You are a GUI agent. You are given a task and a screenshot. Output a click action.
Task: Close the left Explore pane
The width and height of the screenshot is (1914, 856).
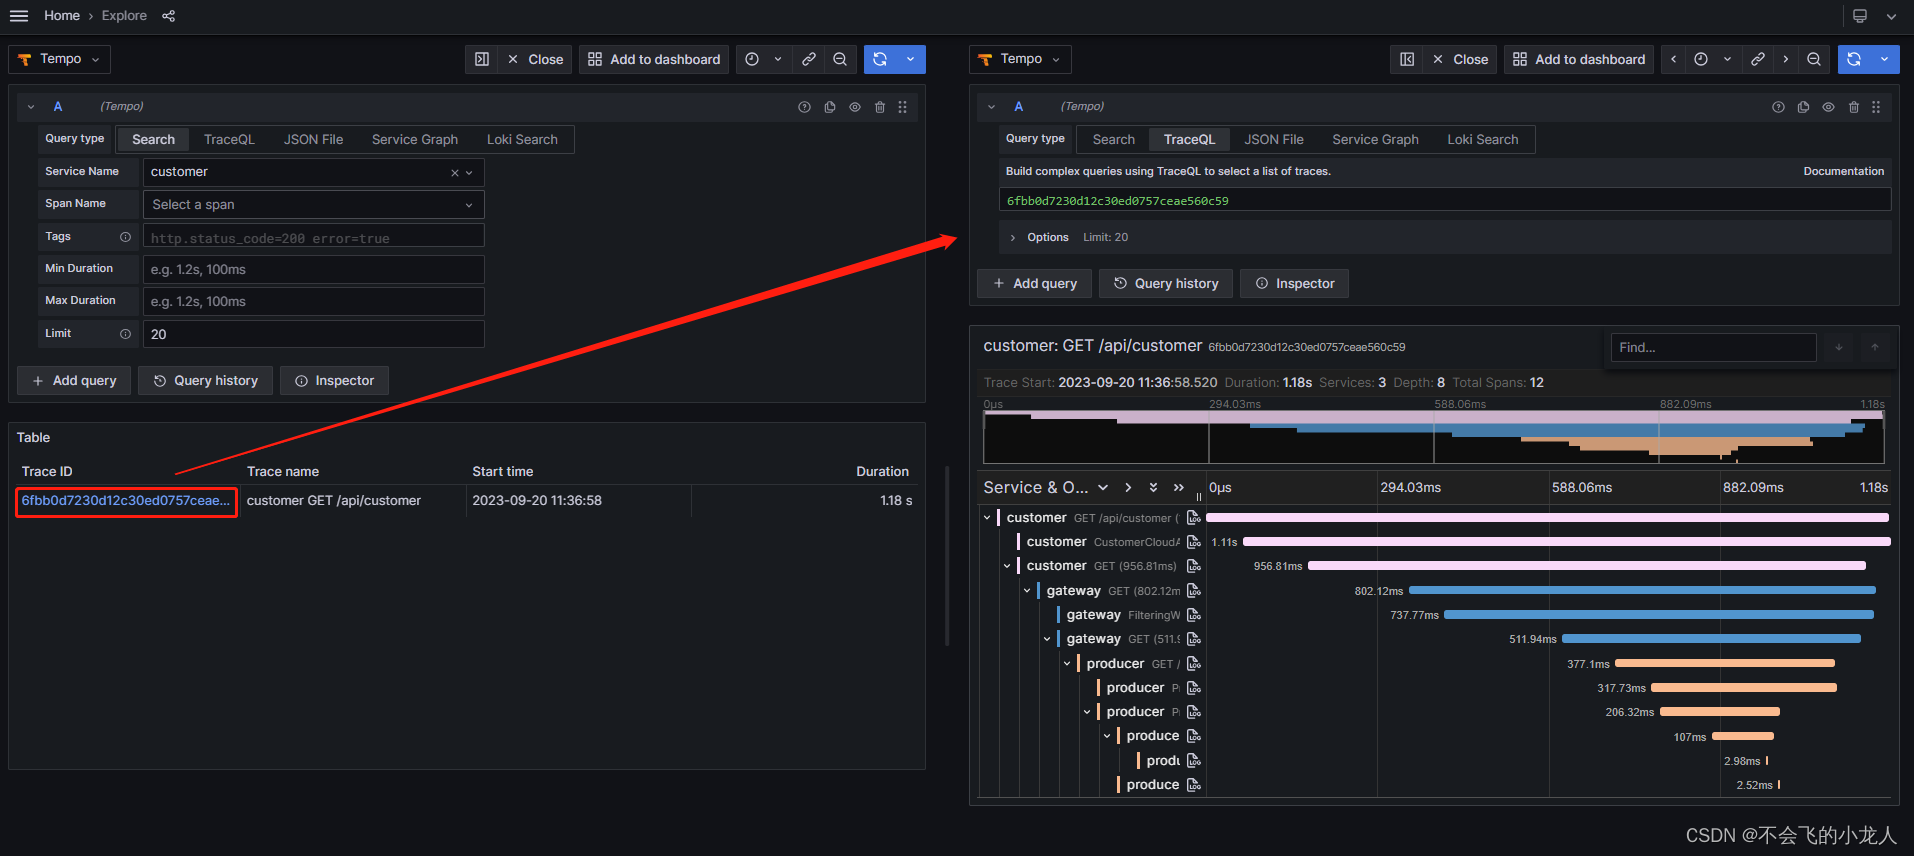coord(535,60)
